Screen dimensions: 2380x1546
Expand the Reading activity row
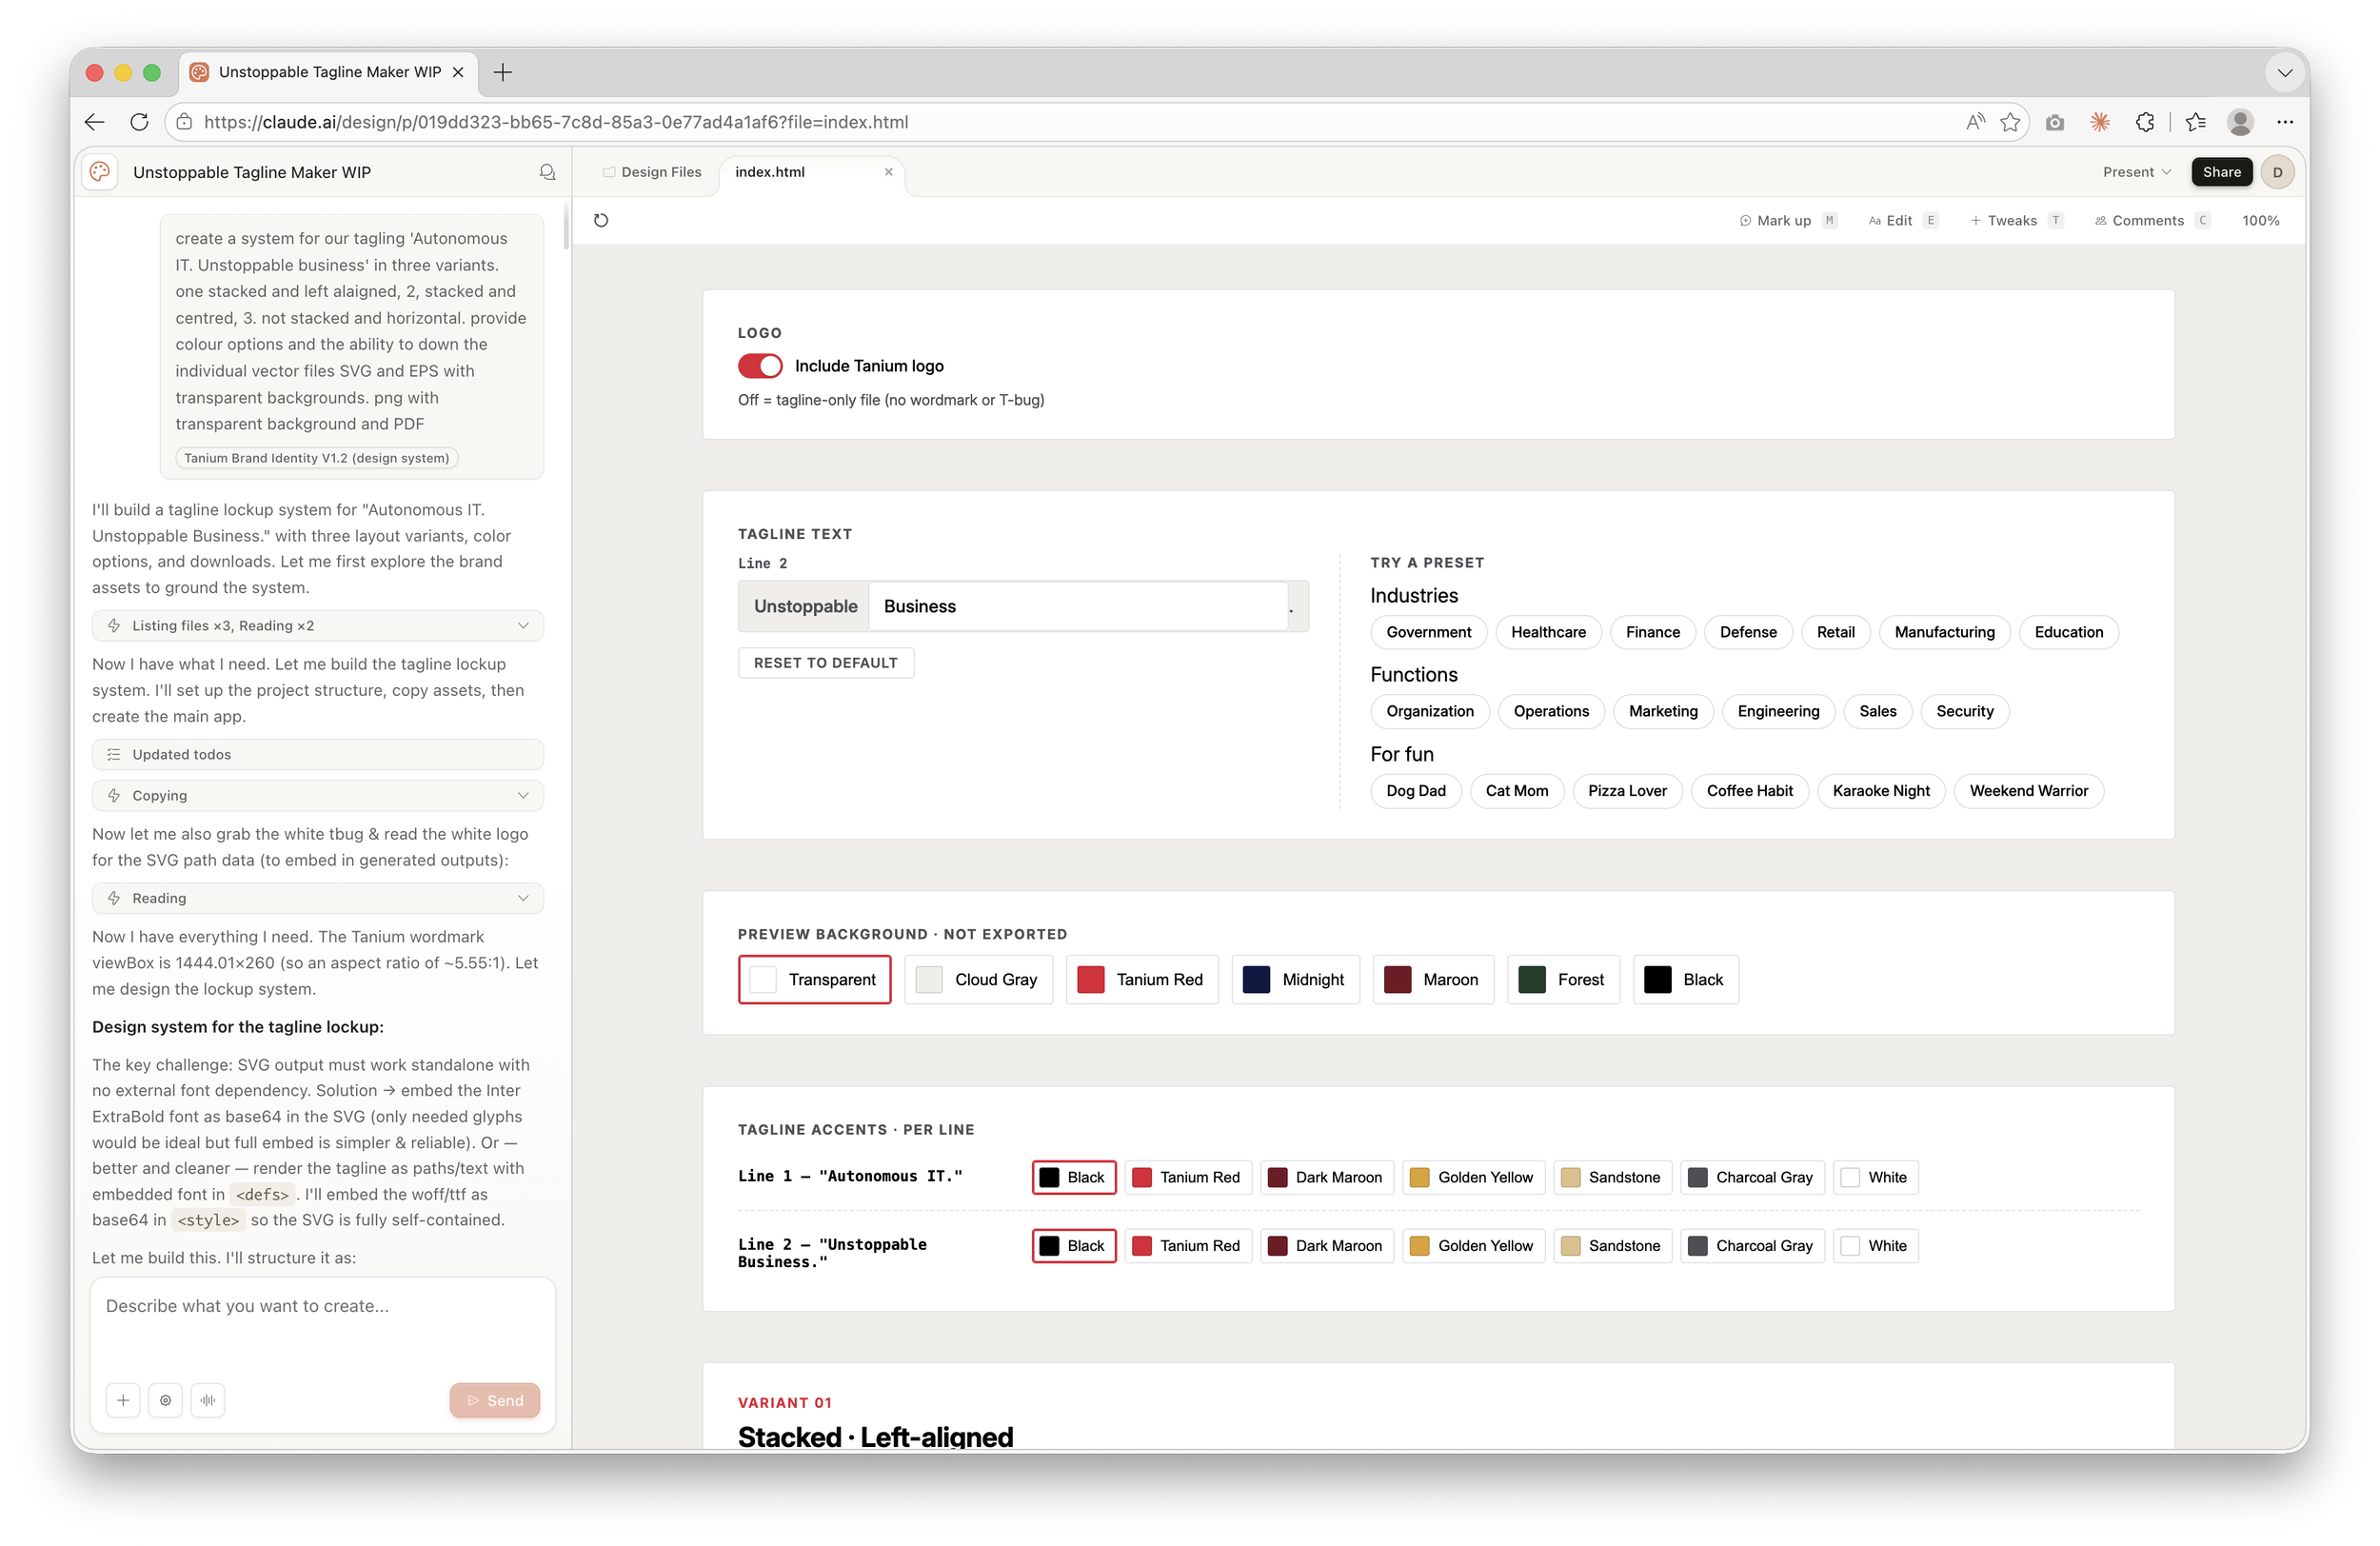[317, 898]
